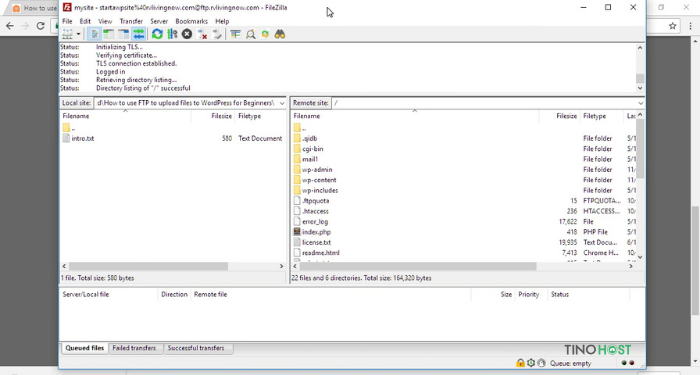Refresh the file and folder lists
The image size is (700, 375).
(x=157, y=34)
